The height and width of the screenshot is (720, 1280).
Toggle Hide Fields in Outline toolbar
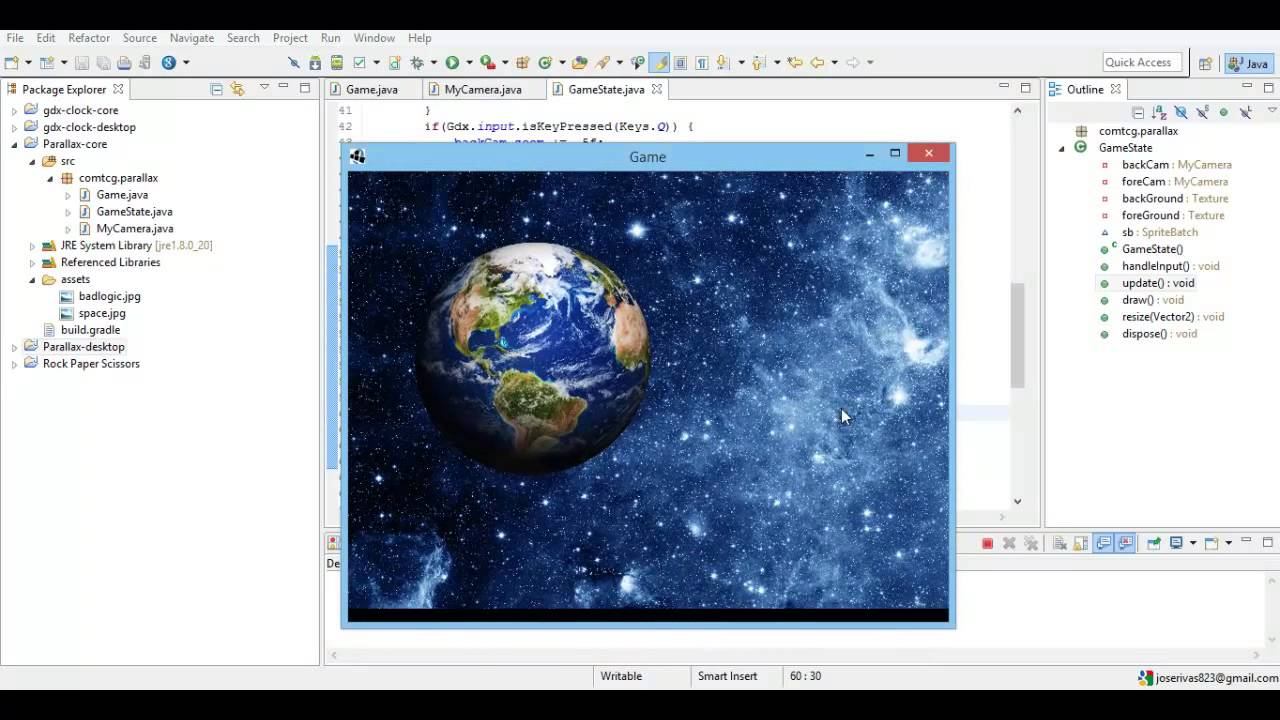point(1181,113)
